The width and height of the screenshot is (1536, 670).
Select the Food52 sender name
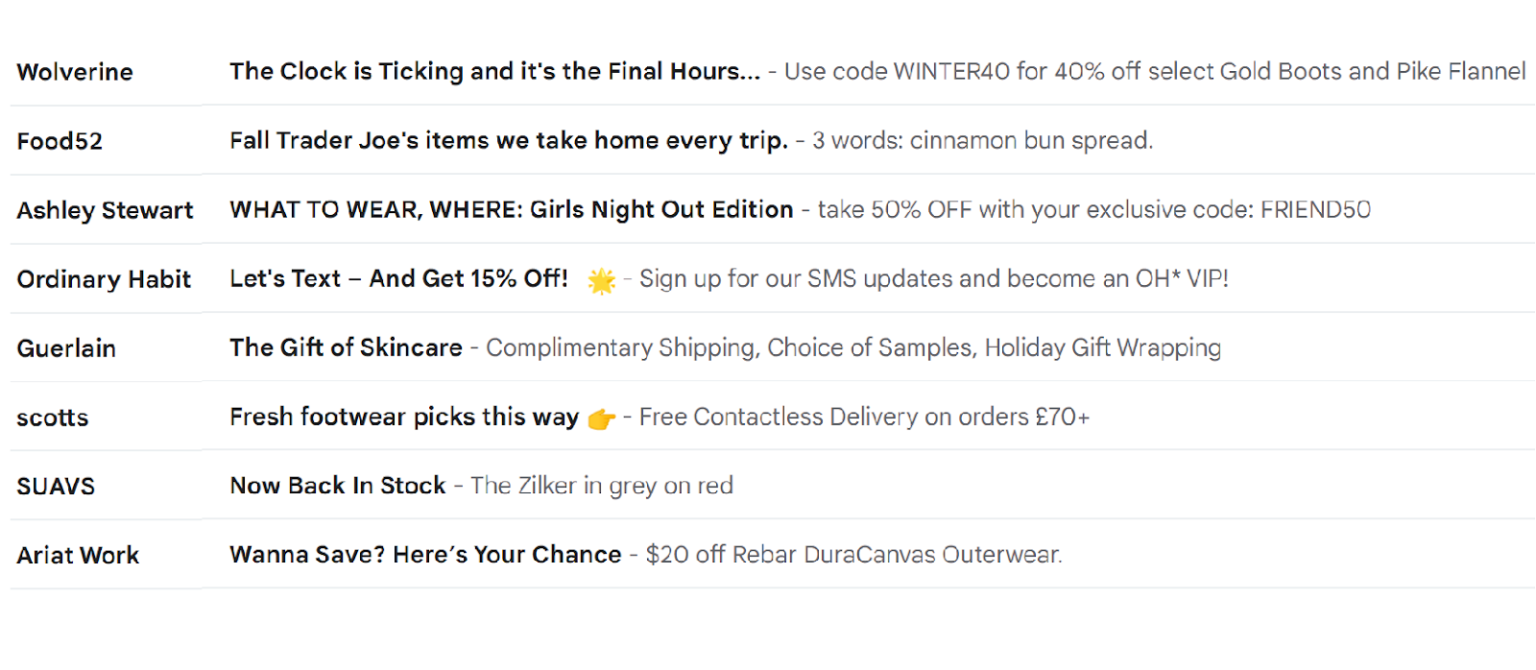pos(60,141)
